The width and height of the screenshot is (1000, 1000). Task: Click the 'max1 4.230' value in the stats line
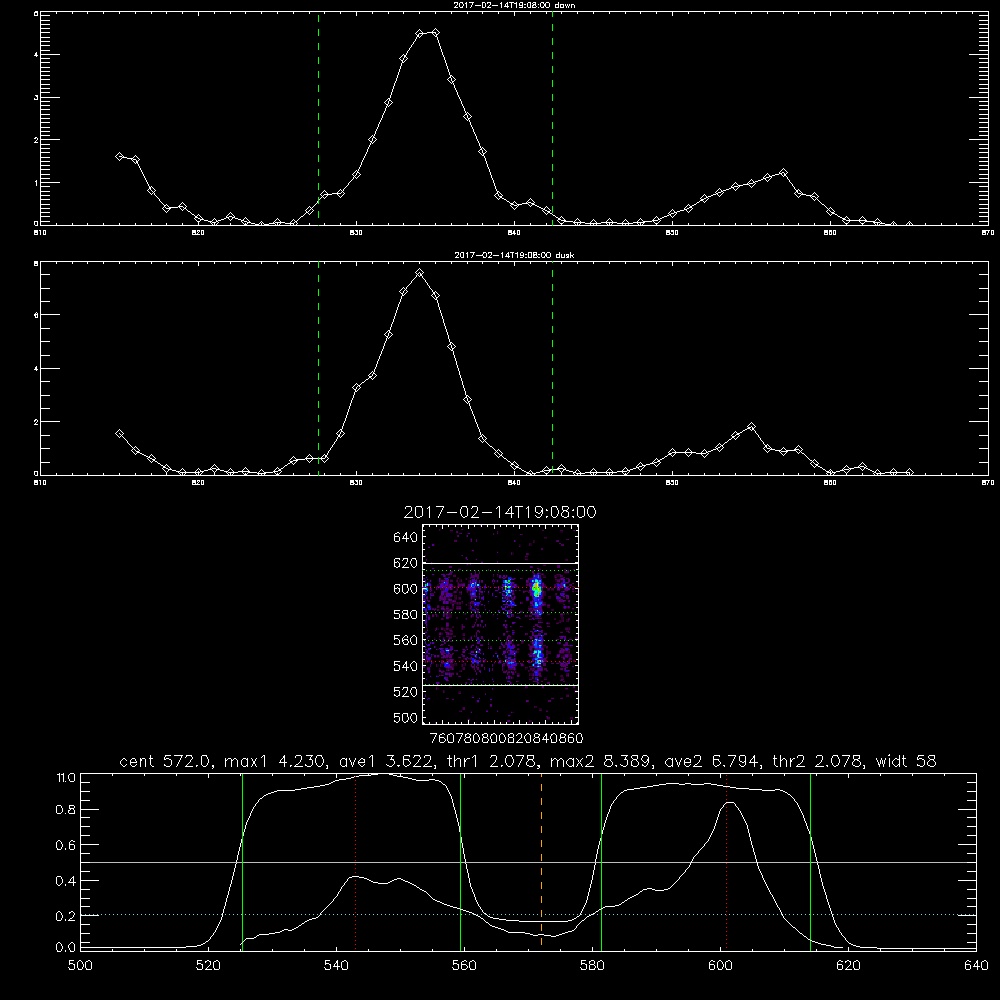[x=275, y=761]
